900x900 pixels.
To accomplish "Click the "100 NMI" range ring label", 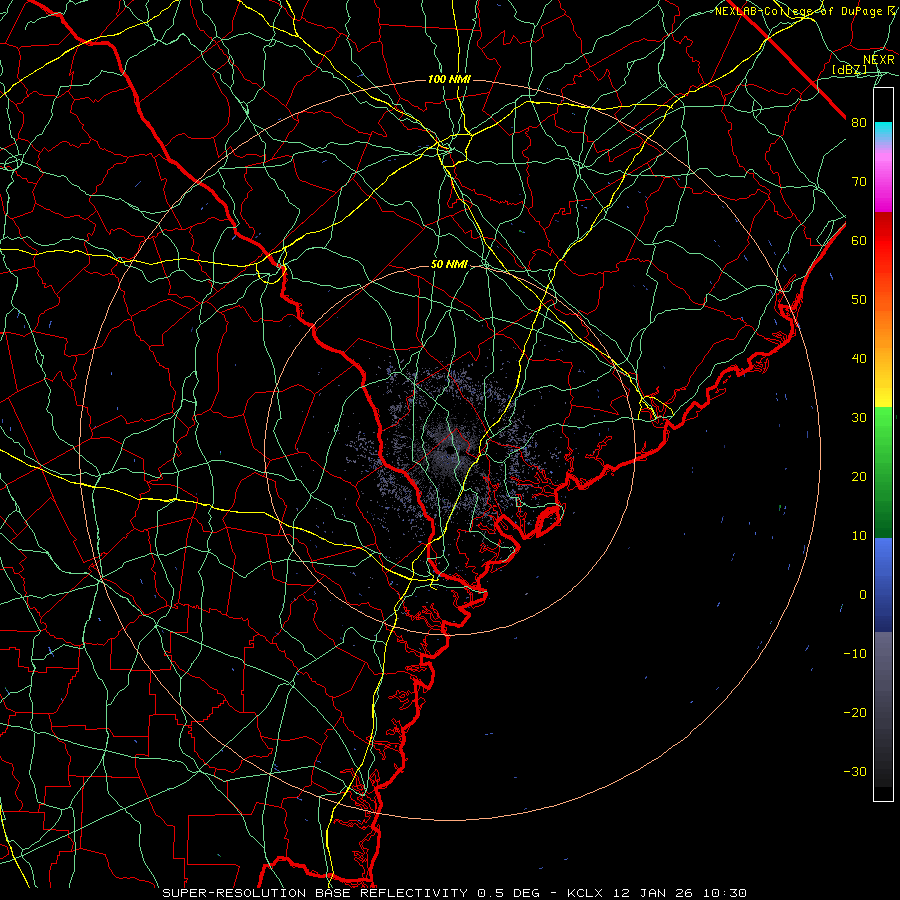I will click(449, 79).
